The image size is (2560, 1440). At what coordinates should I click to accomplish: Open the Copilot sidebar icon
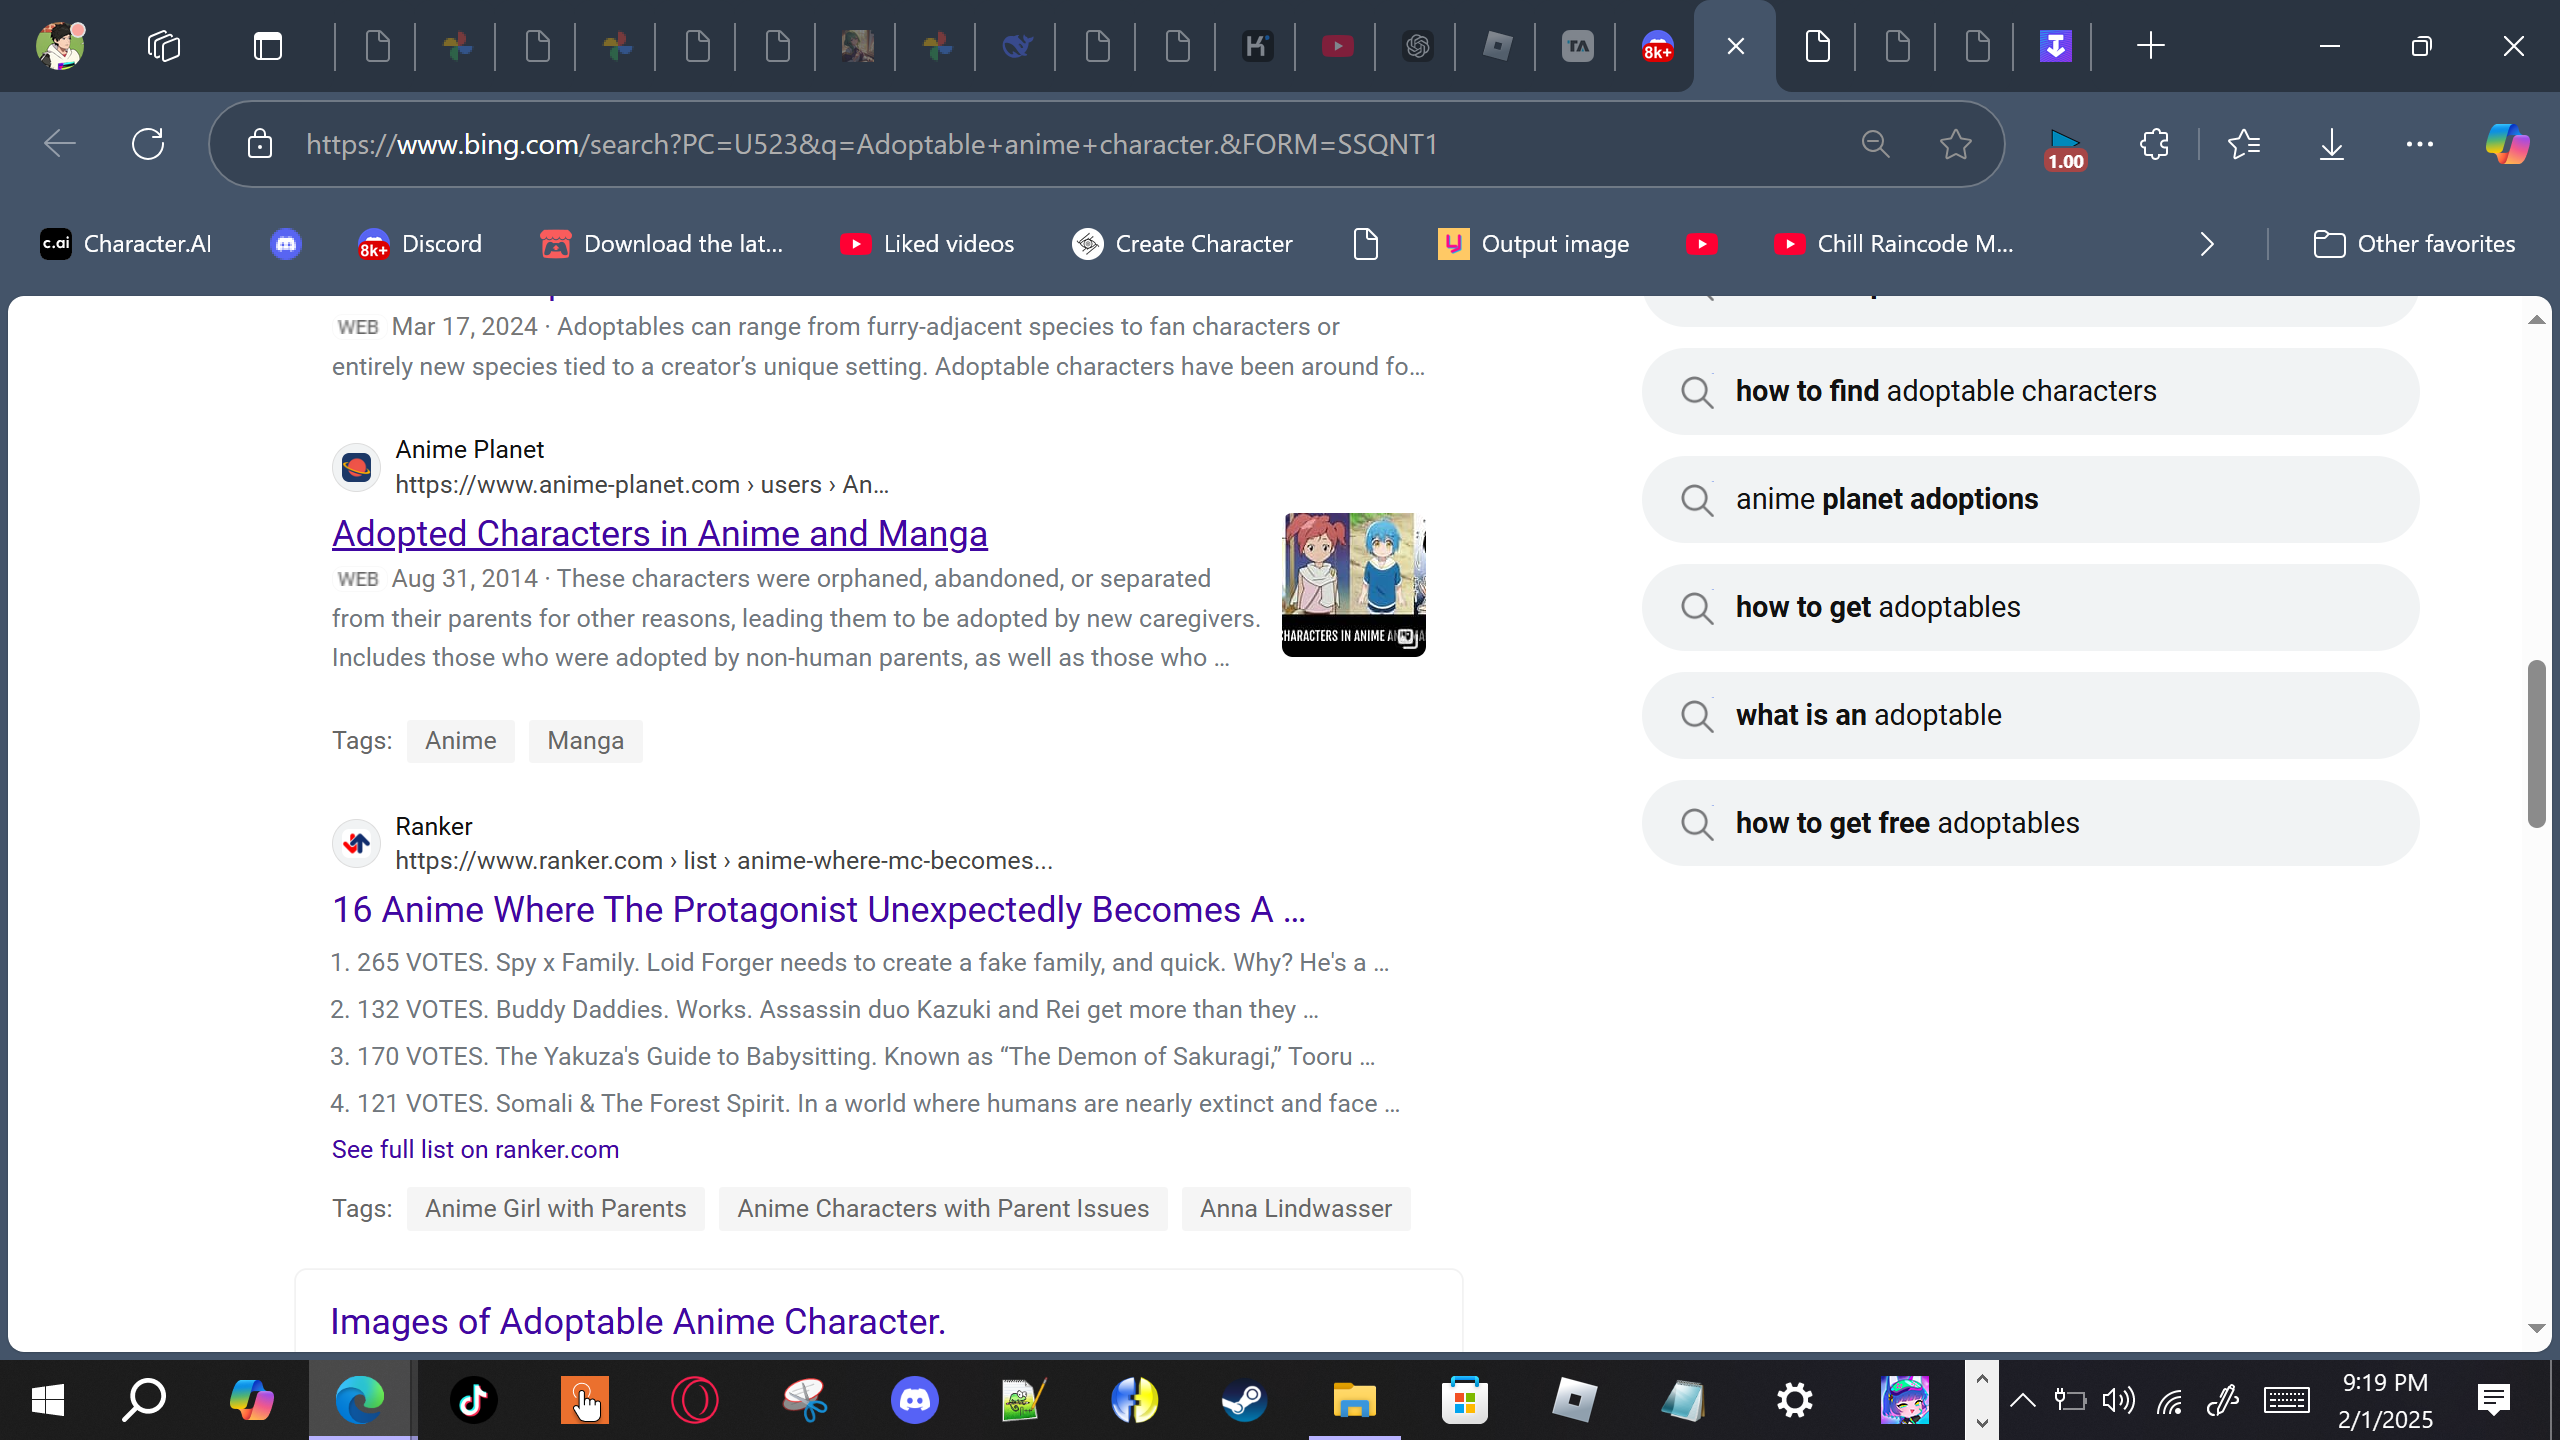click(2507, 144)
